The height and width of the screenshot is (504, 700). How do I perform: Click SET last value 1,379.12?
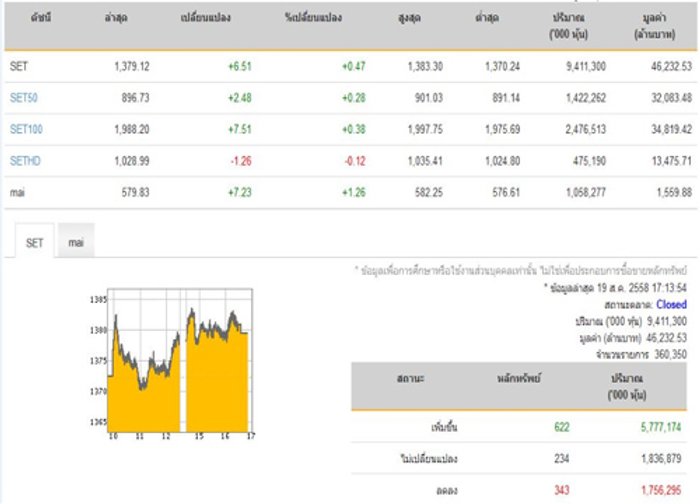coord(132,67)
